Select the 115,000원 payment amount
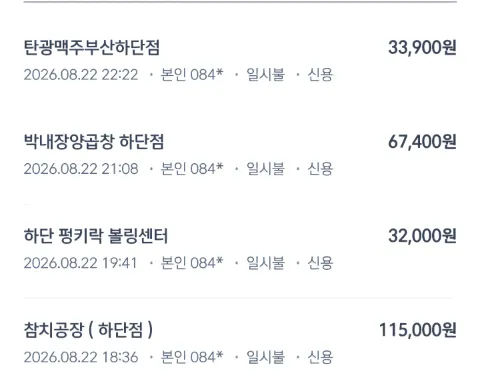 click(418, 330)
